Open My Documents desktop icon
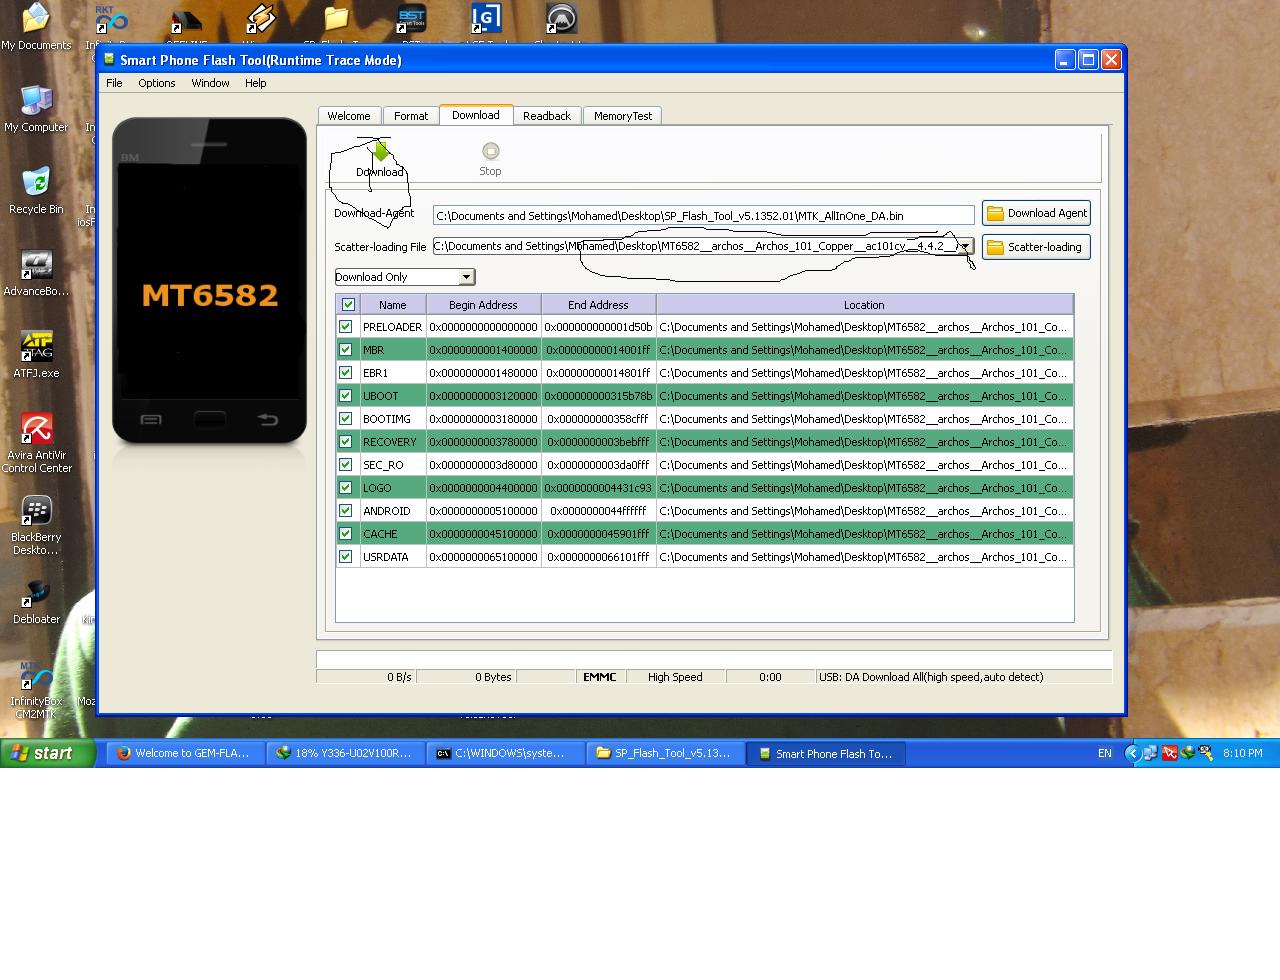The image size is (1280, 980). (x=36, y=18)
